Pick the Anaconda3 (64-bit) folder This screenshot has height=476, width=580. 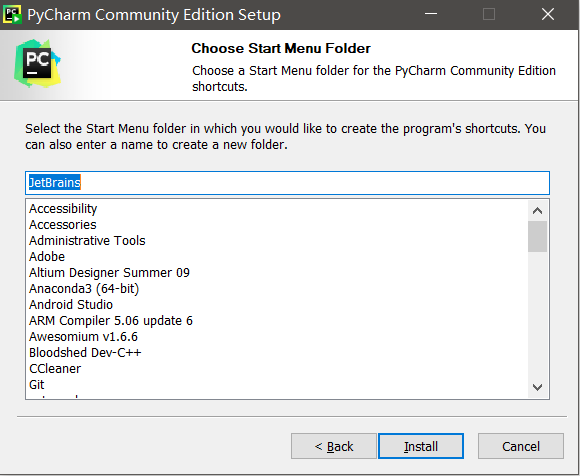pyautogui.click(x=84, y=288)
